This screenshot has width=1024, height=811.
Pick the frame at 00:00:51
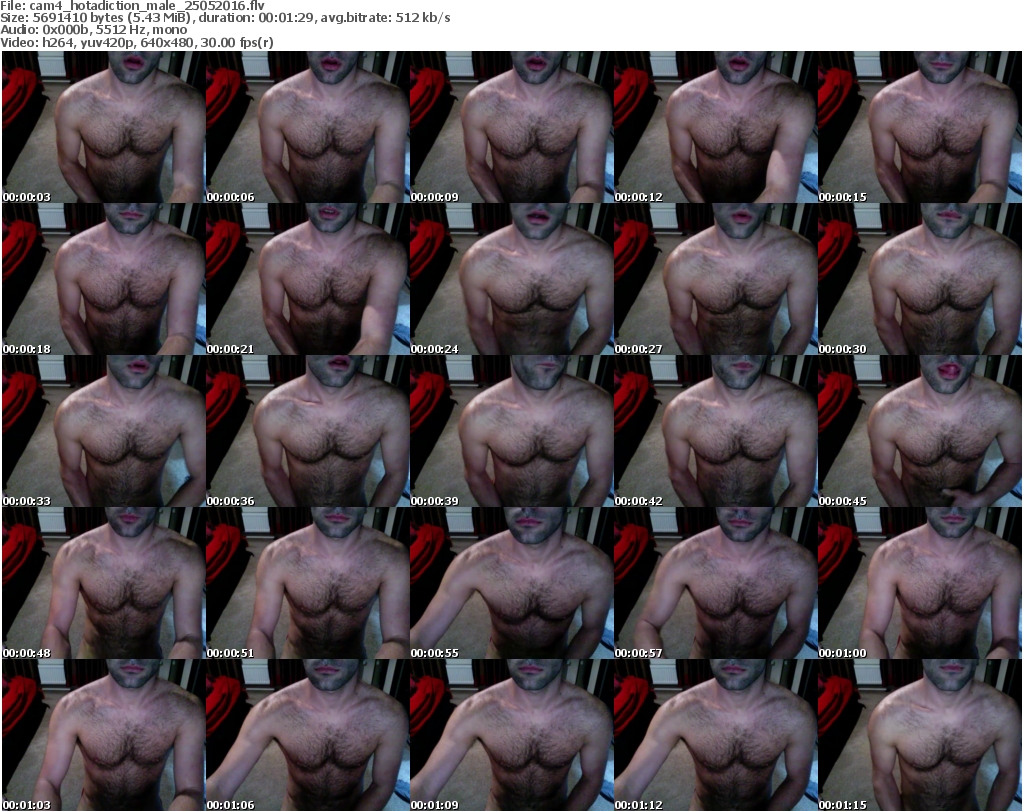click(x=308, y=583)
